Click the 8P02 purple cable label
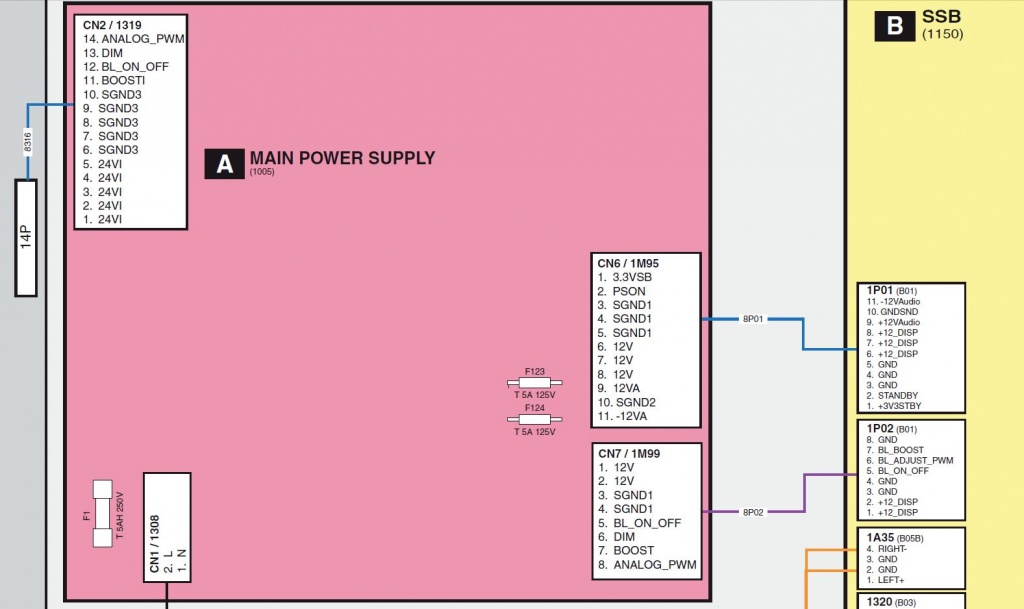Screen dimensions: 1024x609 point(753,512)
